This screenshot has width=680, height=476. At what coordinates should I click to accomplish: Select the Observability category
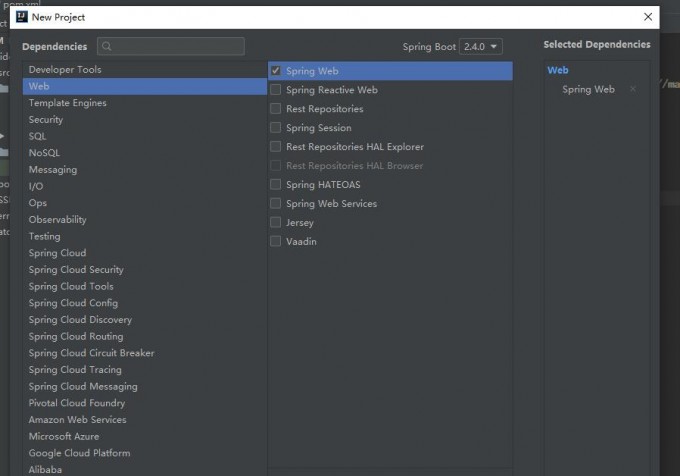tap(145, 220)
